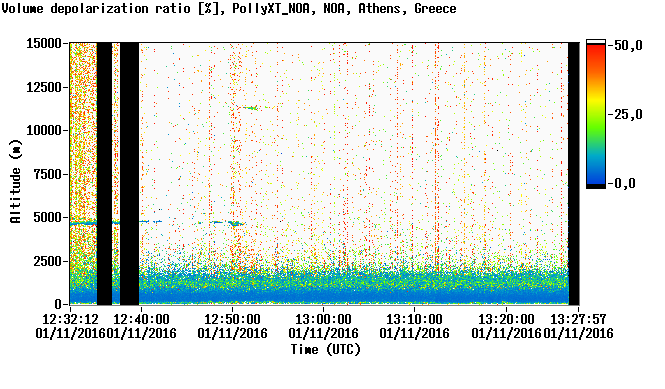
Task: Click the 13:10:00 time tick label
Action: coord(414,319)
